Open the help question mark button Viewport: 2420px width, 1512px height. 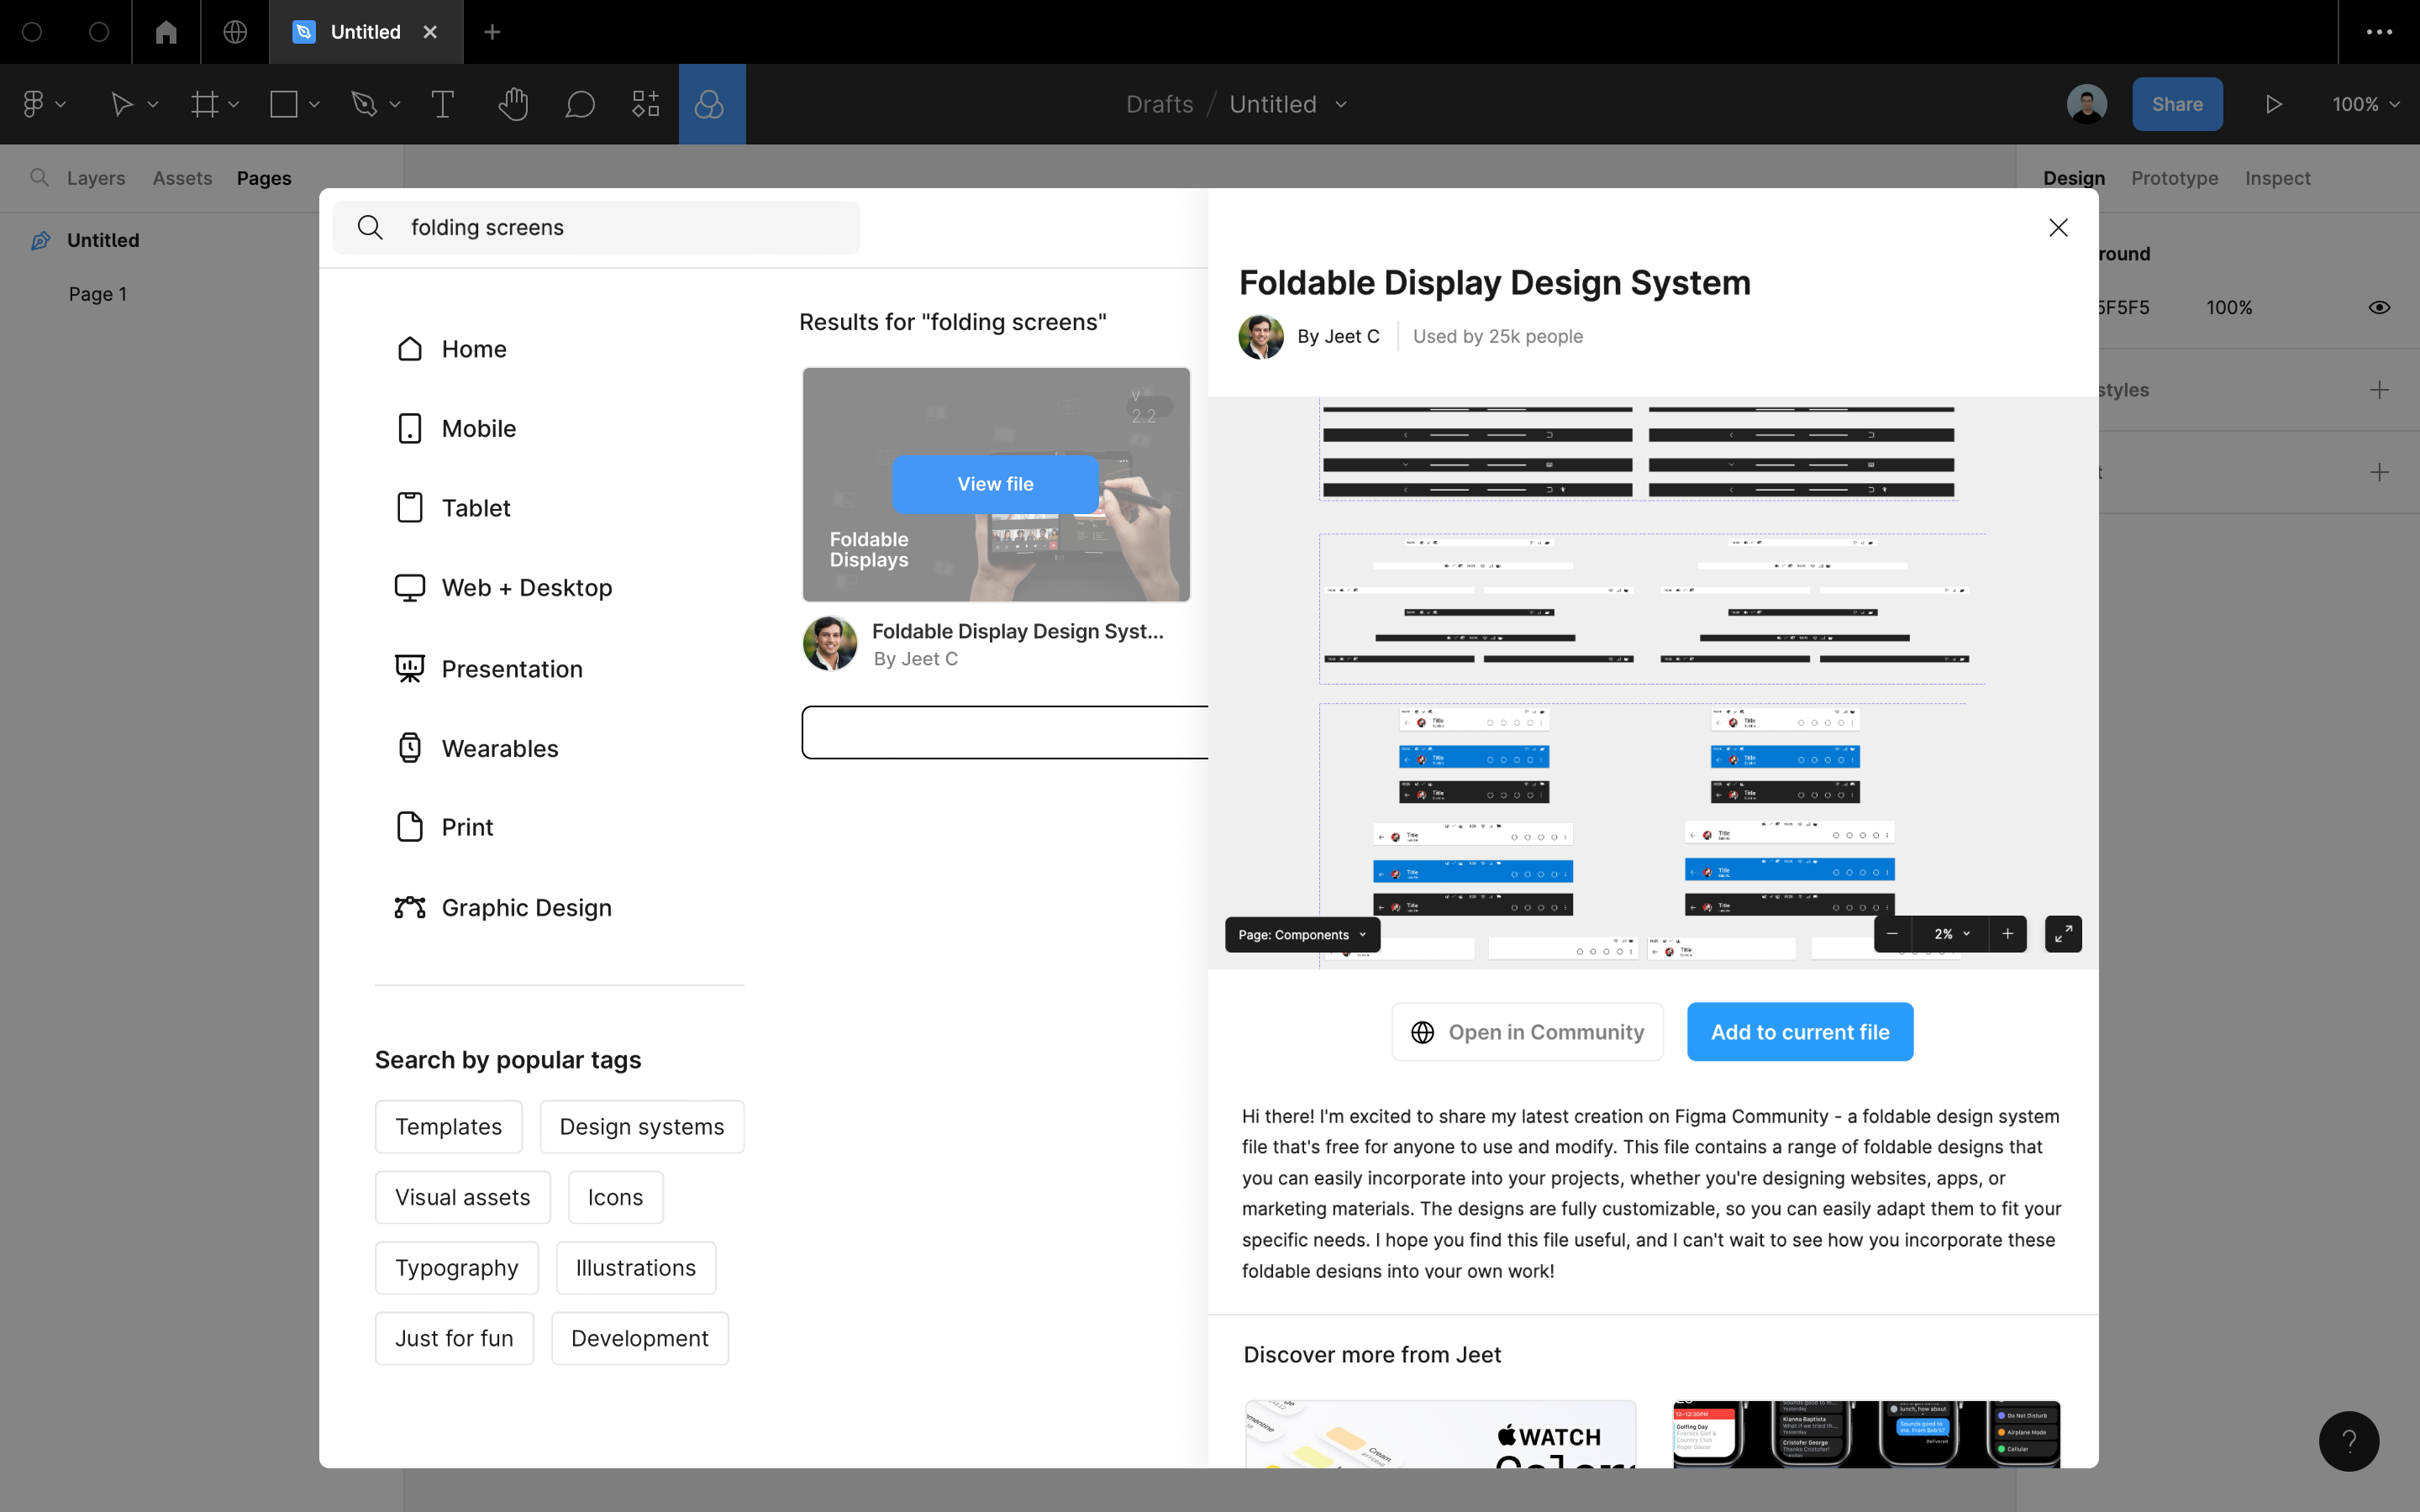2349,1441
